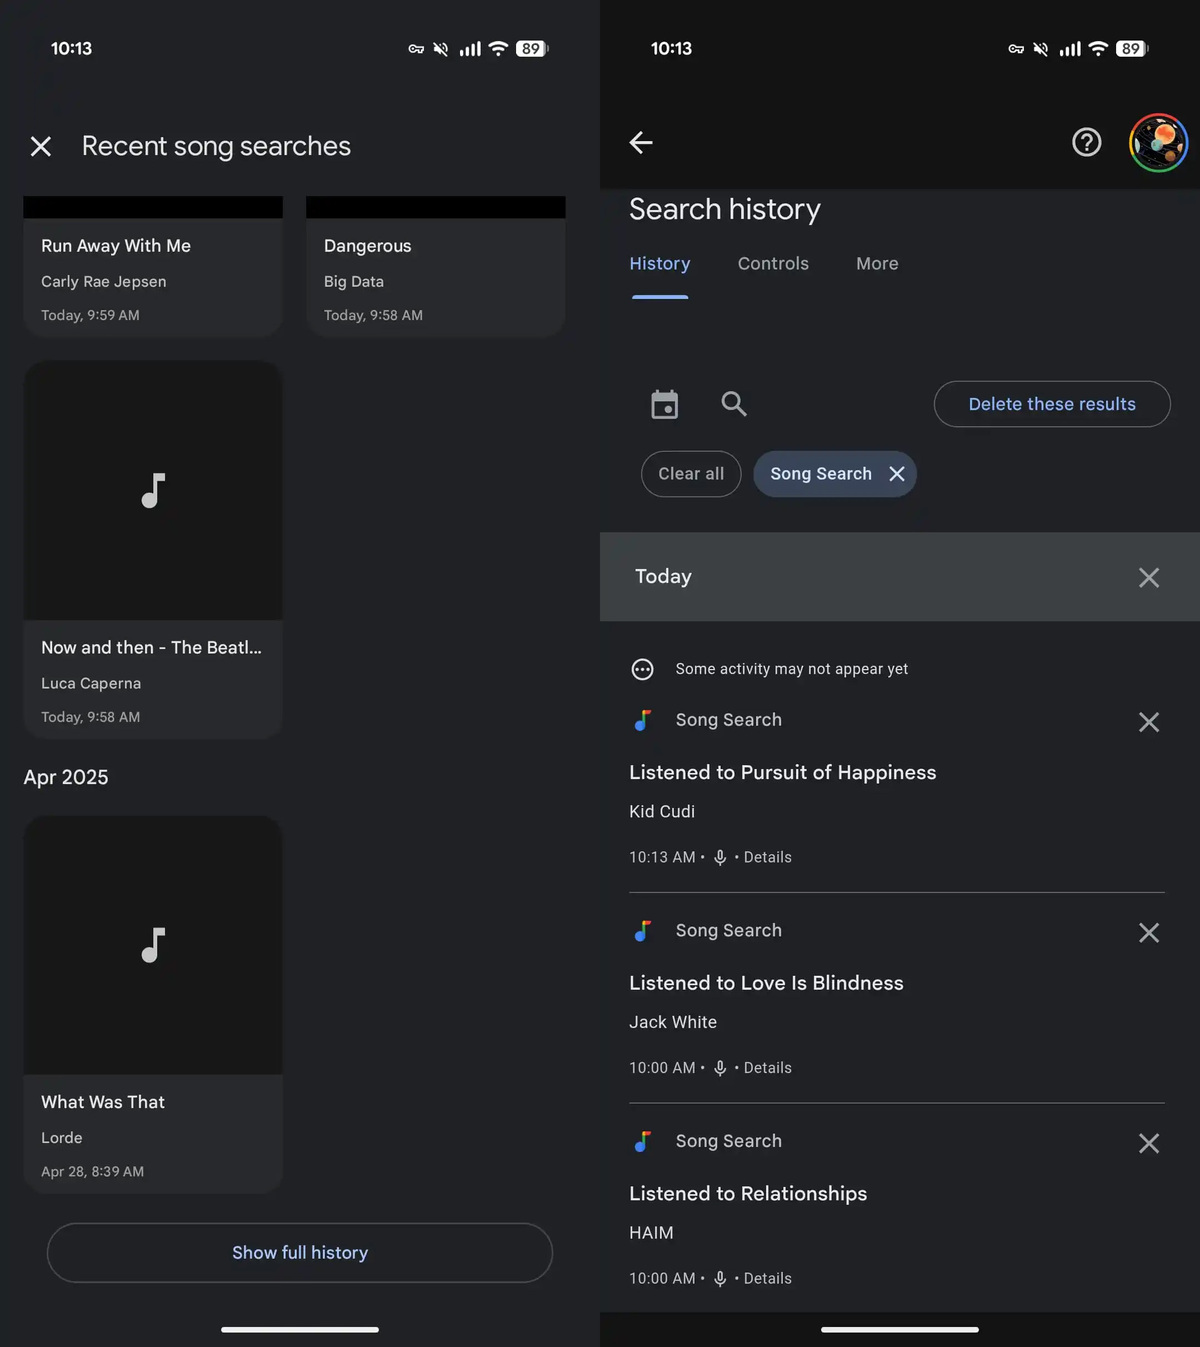
Task: Tap the Show full history button
Action: (x=300, y=1253)
